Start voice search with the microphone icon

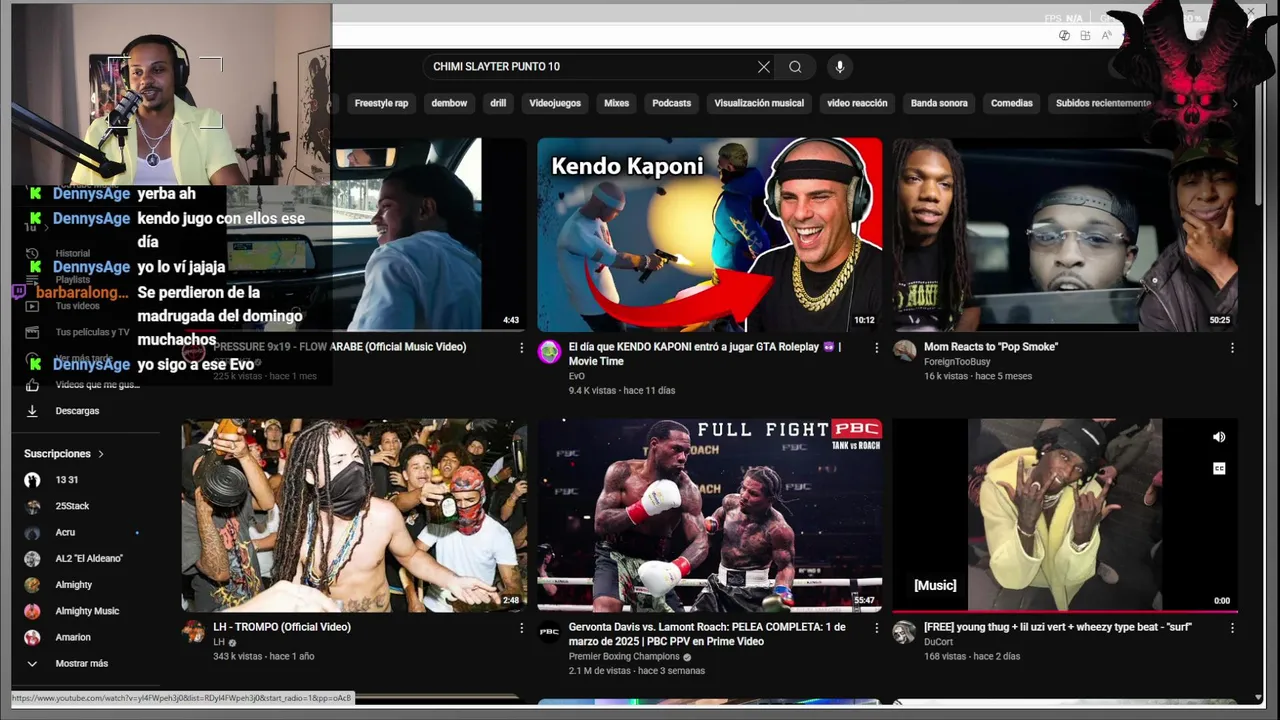(839, 67)
